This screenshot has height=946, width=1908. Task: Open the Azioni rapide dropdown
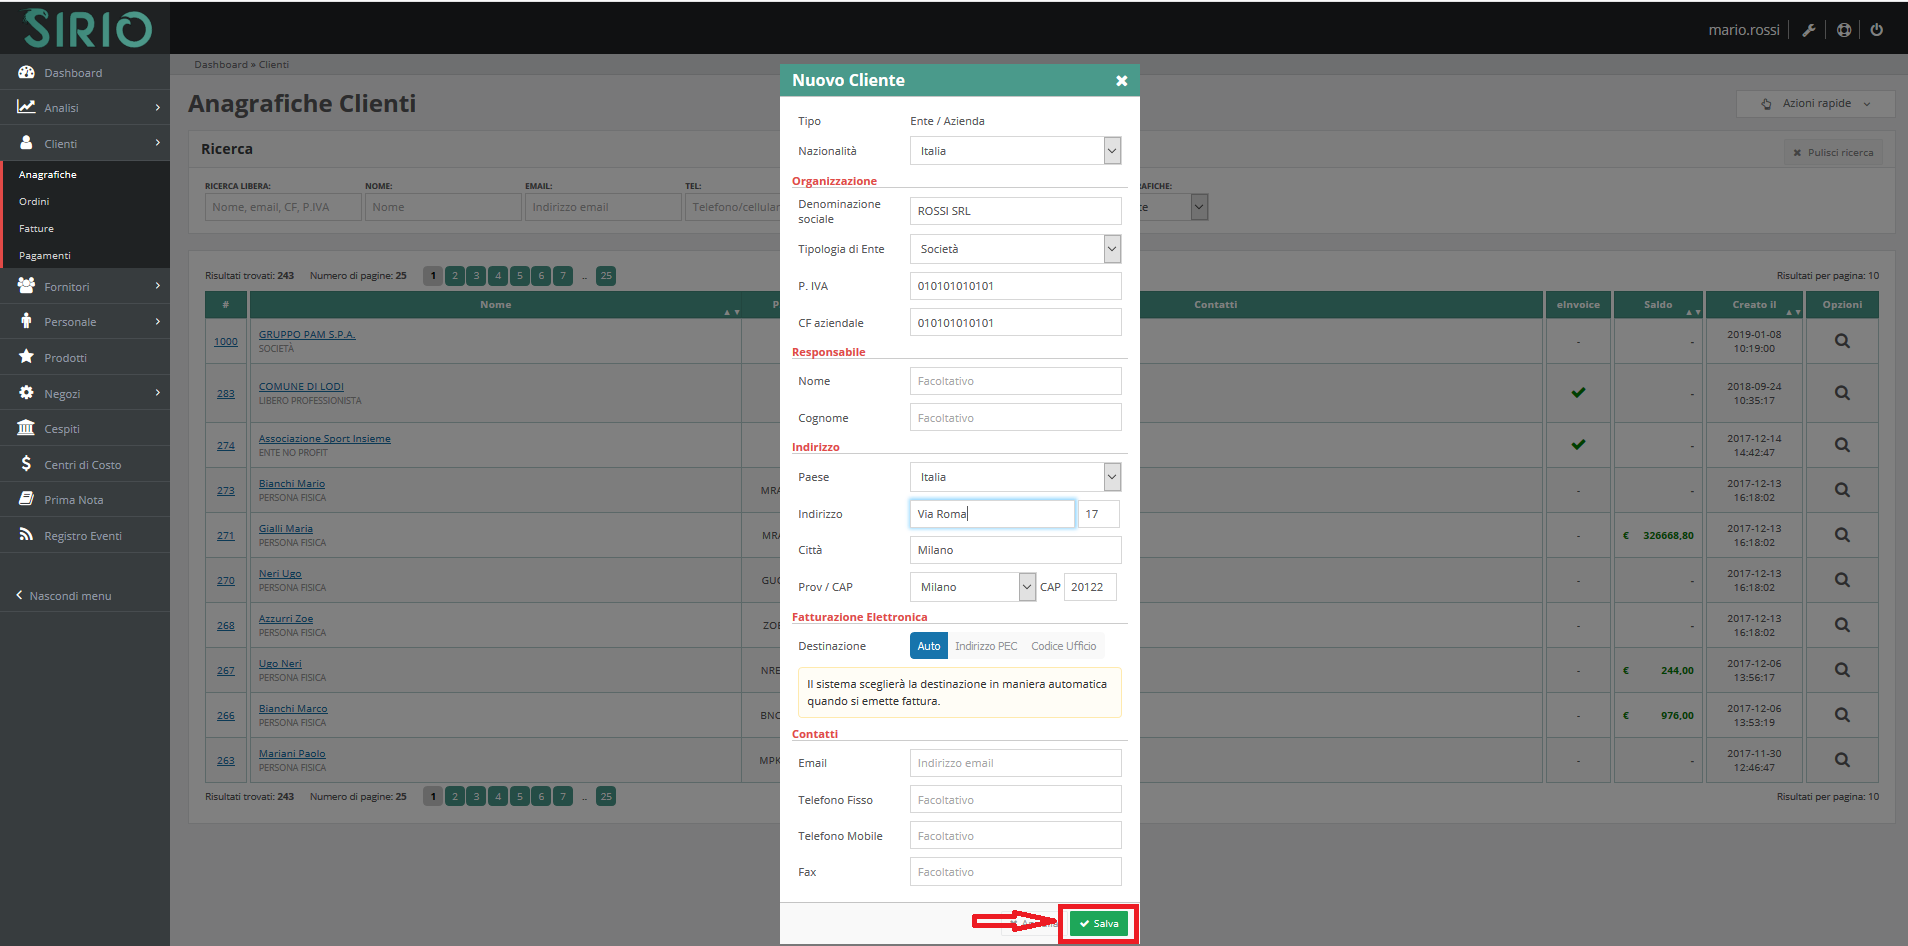coord(1817,103)
